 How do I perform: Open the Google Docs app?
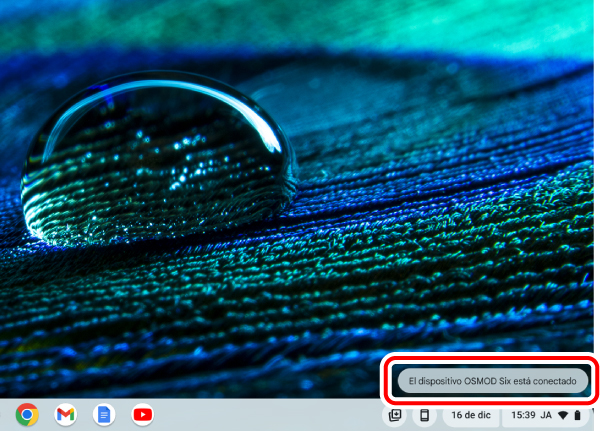pos(103,414)
